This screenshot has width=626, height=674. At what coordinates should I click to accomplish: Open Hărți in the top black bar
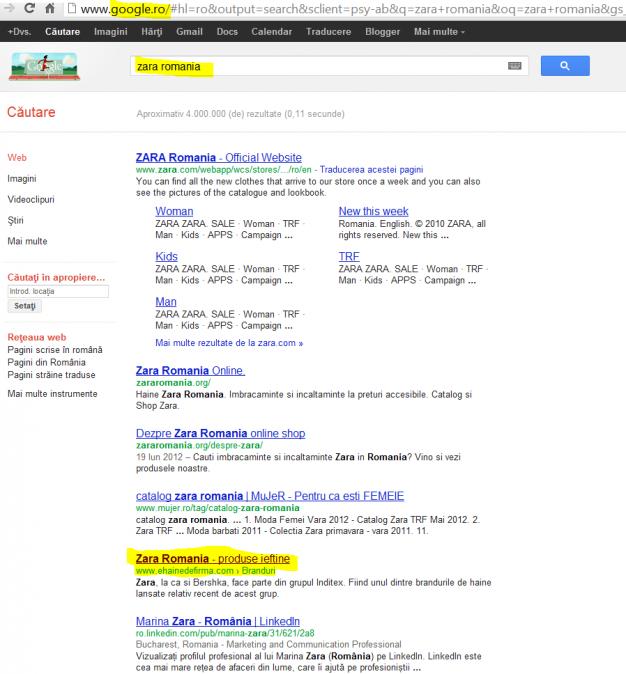pos(152,32)
